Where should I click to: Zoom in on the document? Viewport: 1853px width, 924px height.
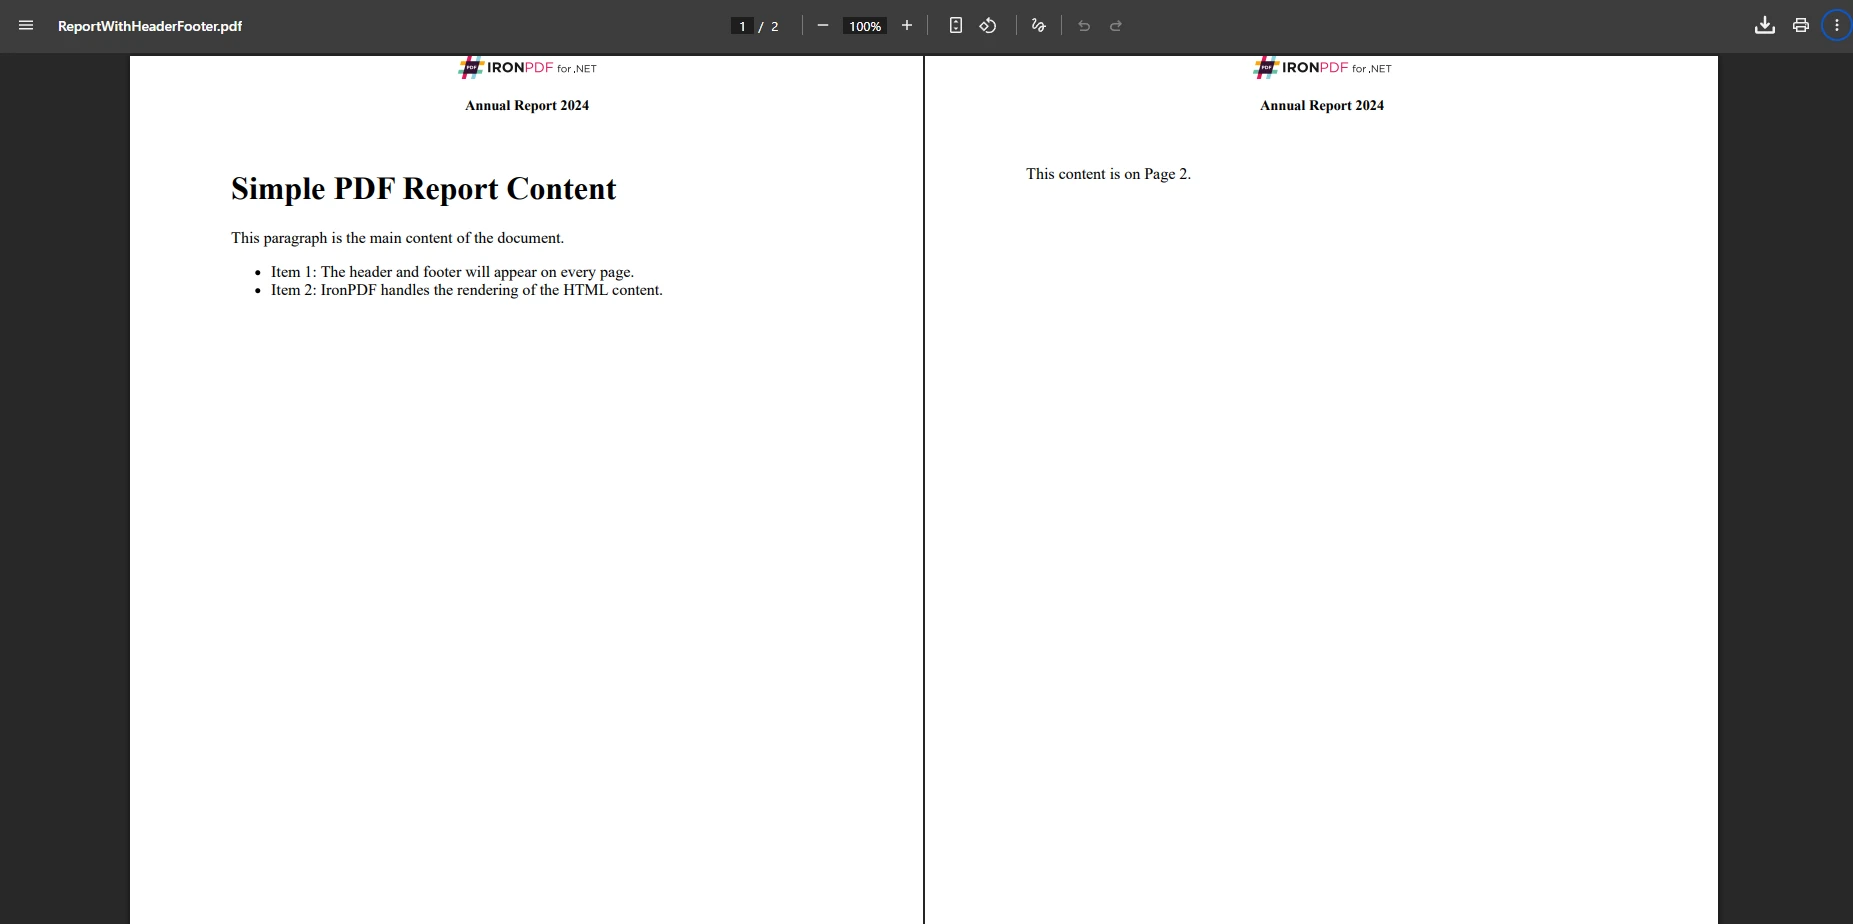pos(907,25)
